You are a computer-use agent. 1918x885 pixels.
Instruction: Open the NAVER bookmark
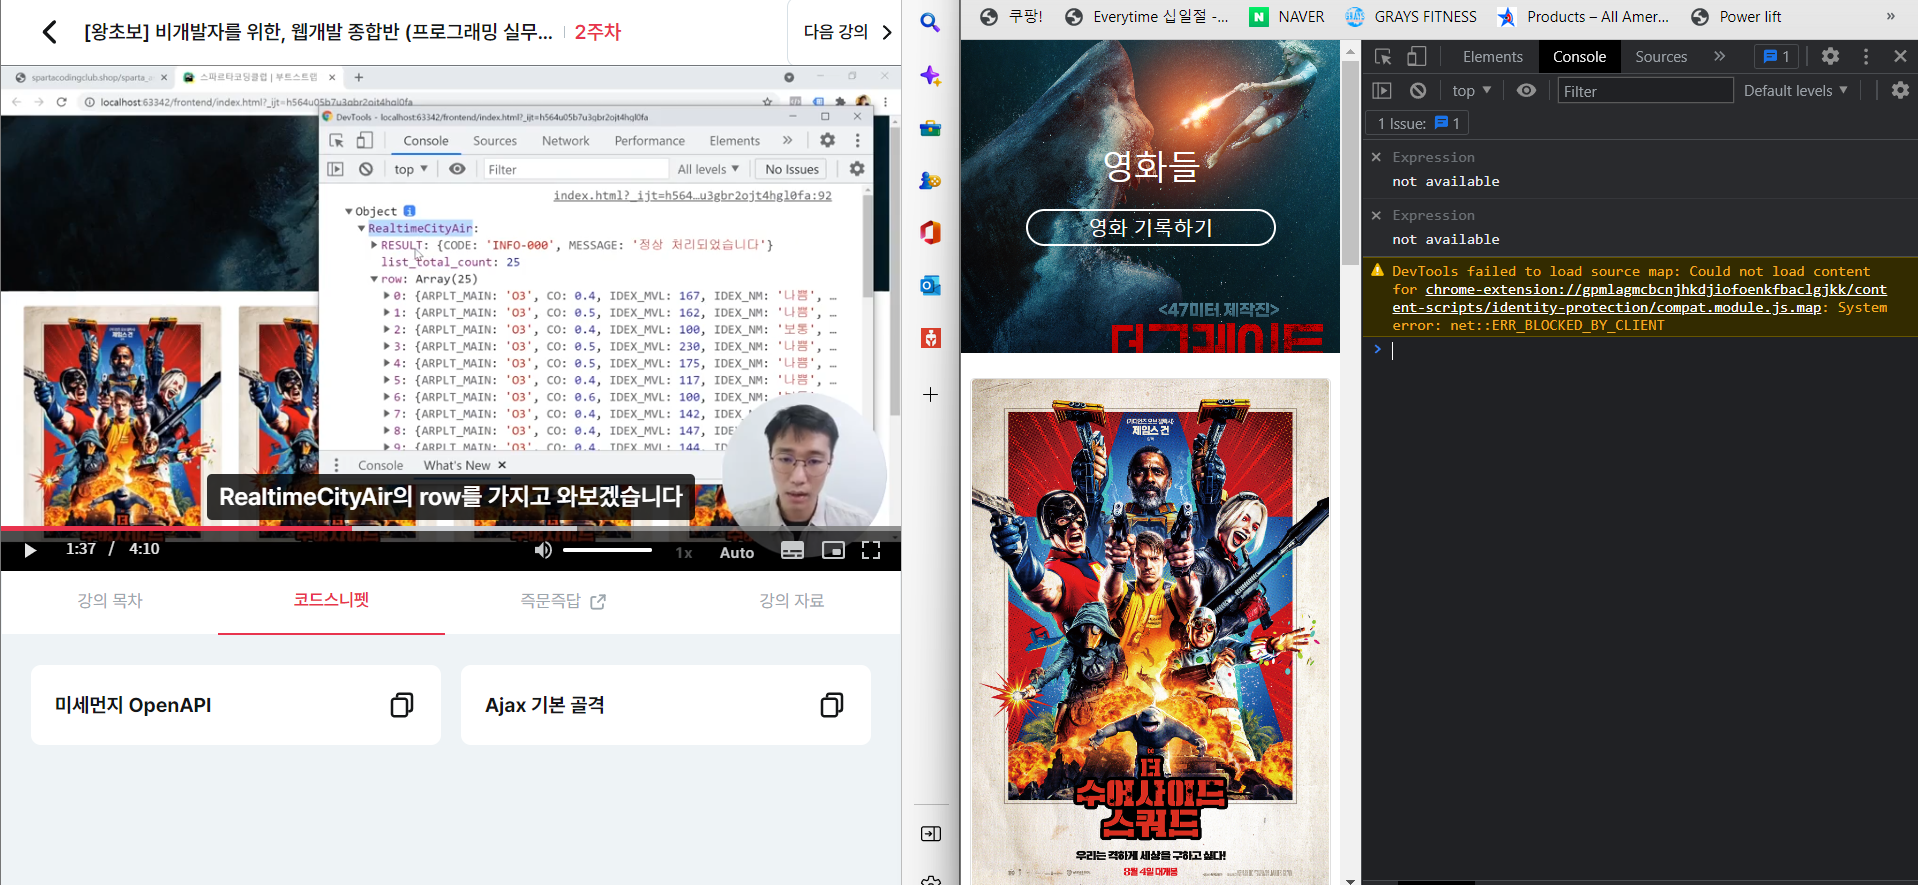[x=1288, y=17]
